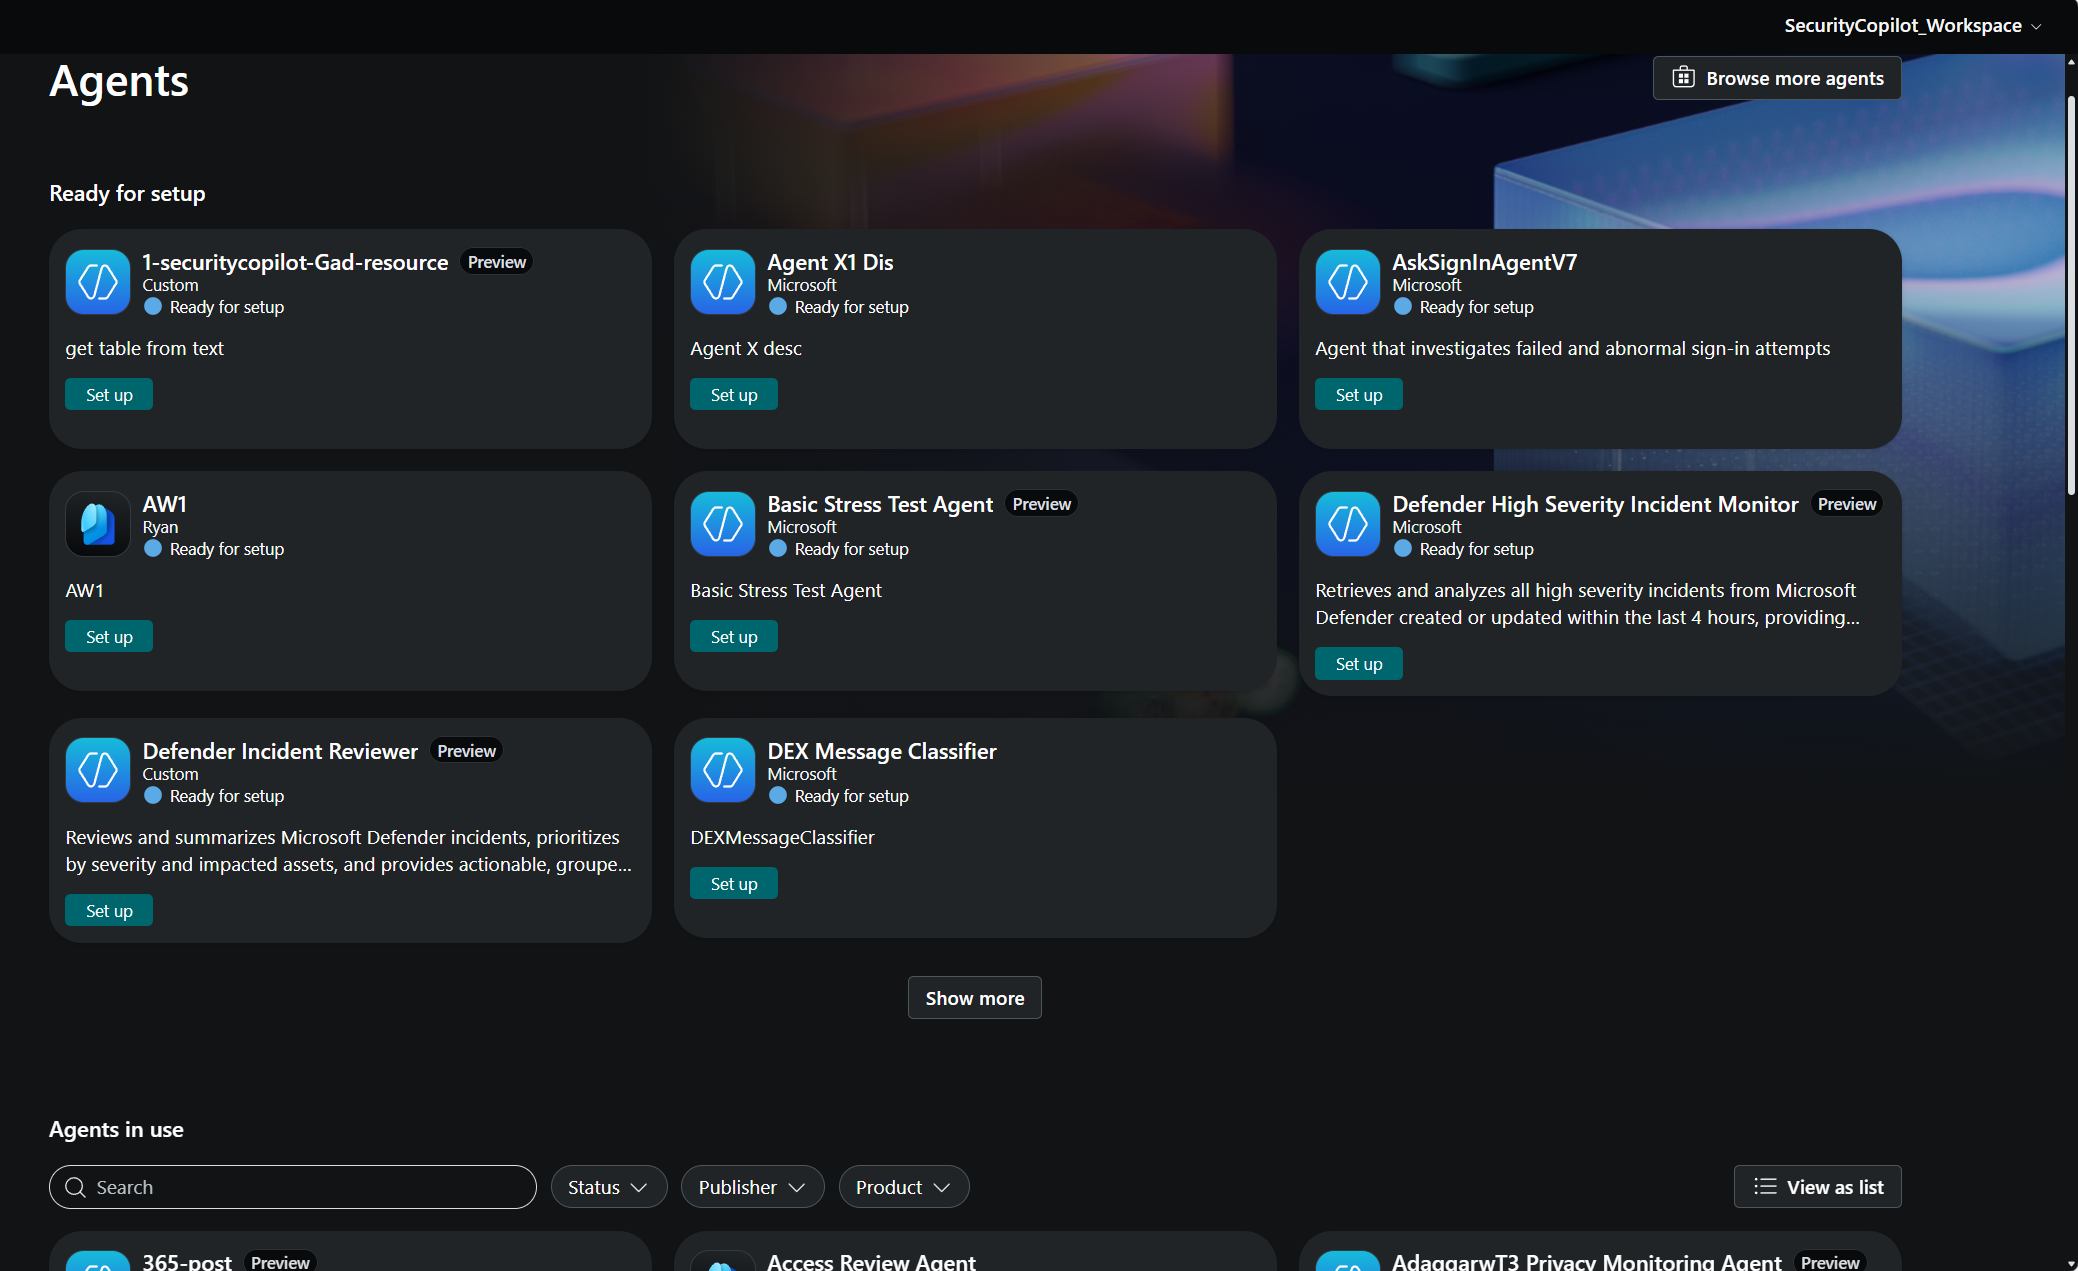Click the Access Review Agent icon

coord(723,1261)
